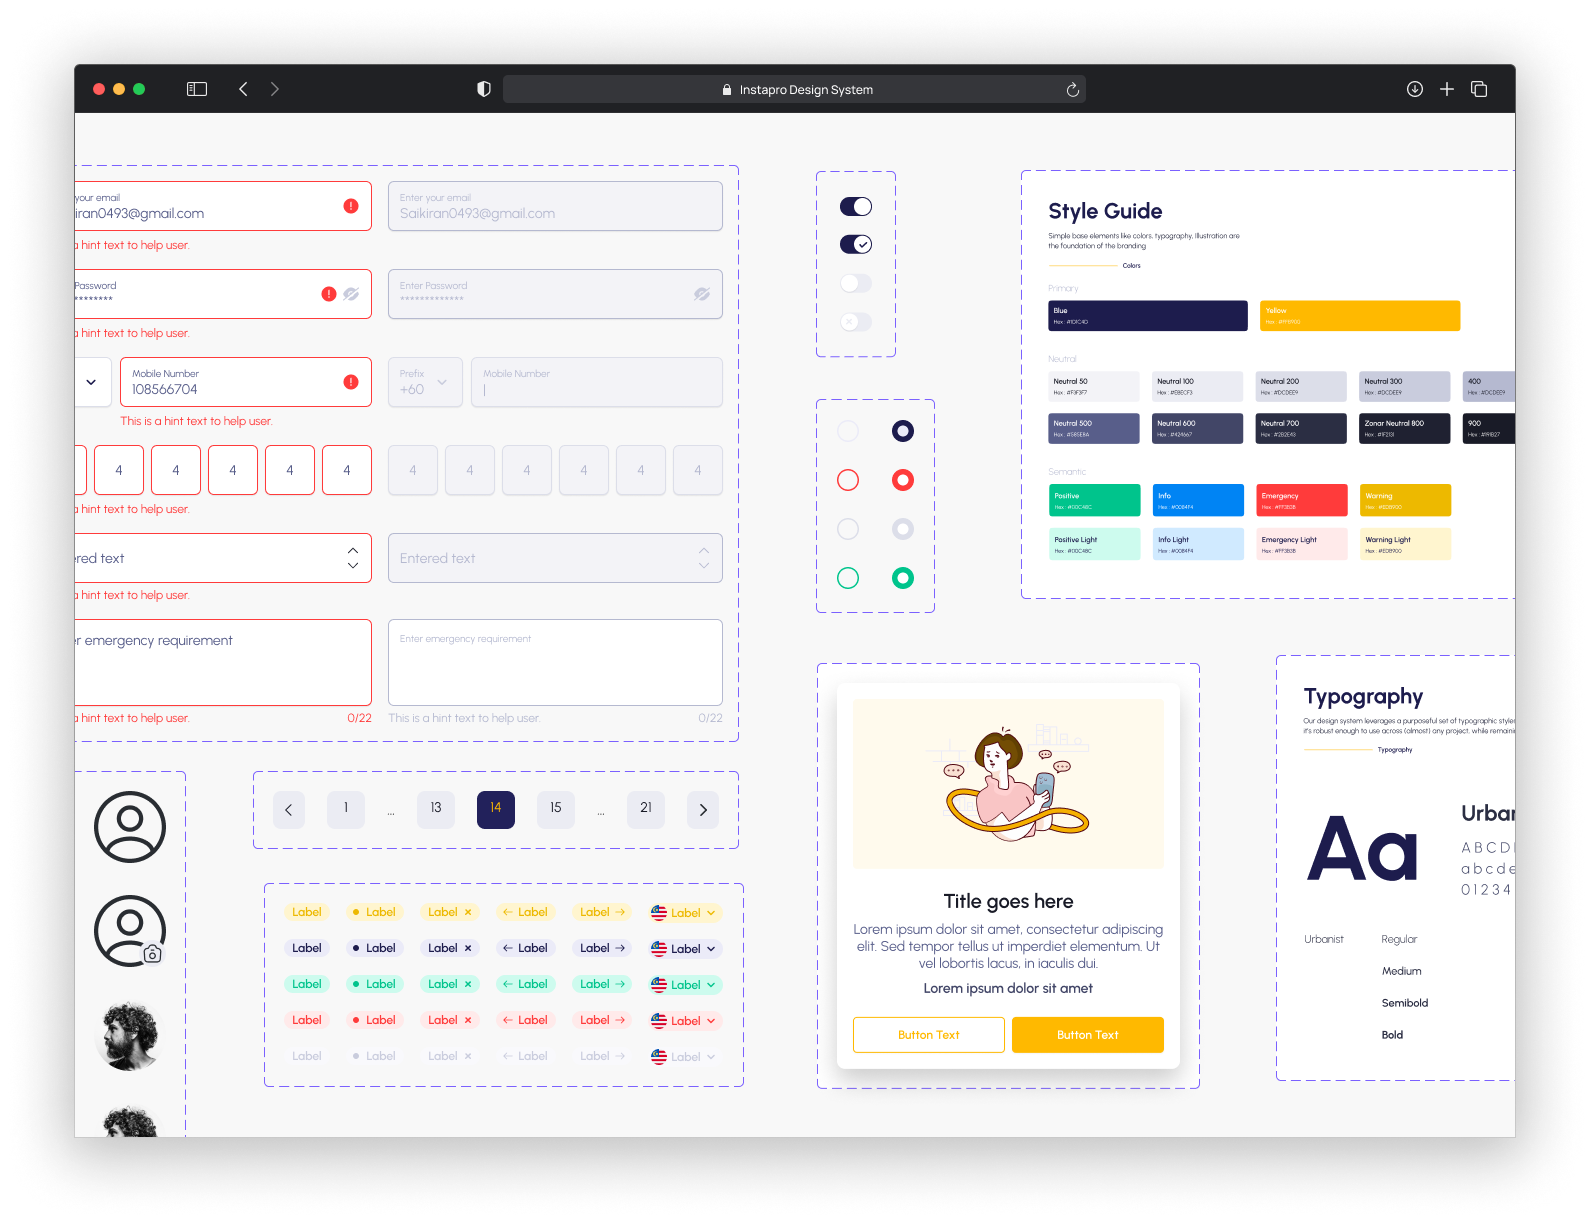Toggle password visibility in error Password field
This screenshot has height=1222, width=1590.
click(x=351, y=294)
